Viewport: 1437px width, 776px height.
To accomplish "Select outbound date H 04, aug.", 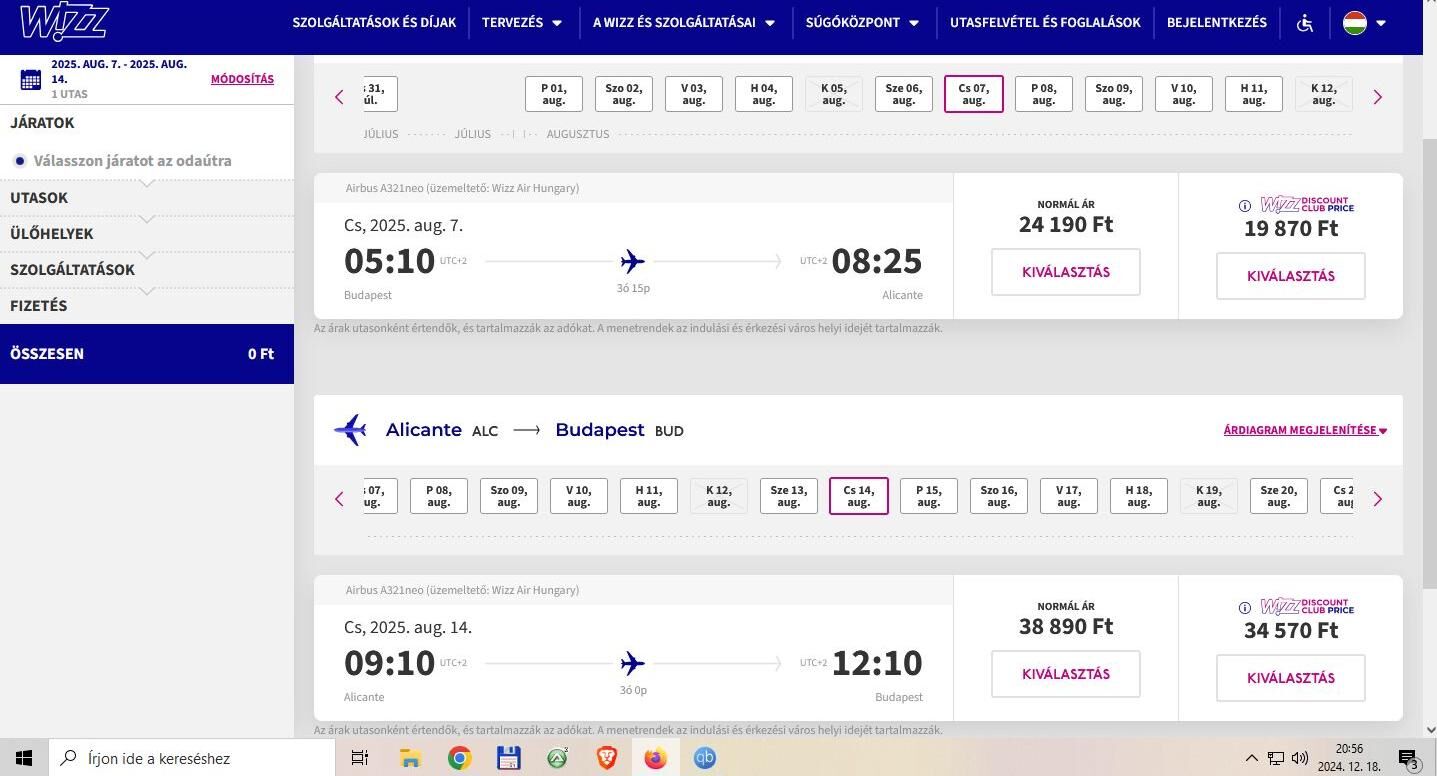I will [764, 94].
